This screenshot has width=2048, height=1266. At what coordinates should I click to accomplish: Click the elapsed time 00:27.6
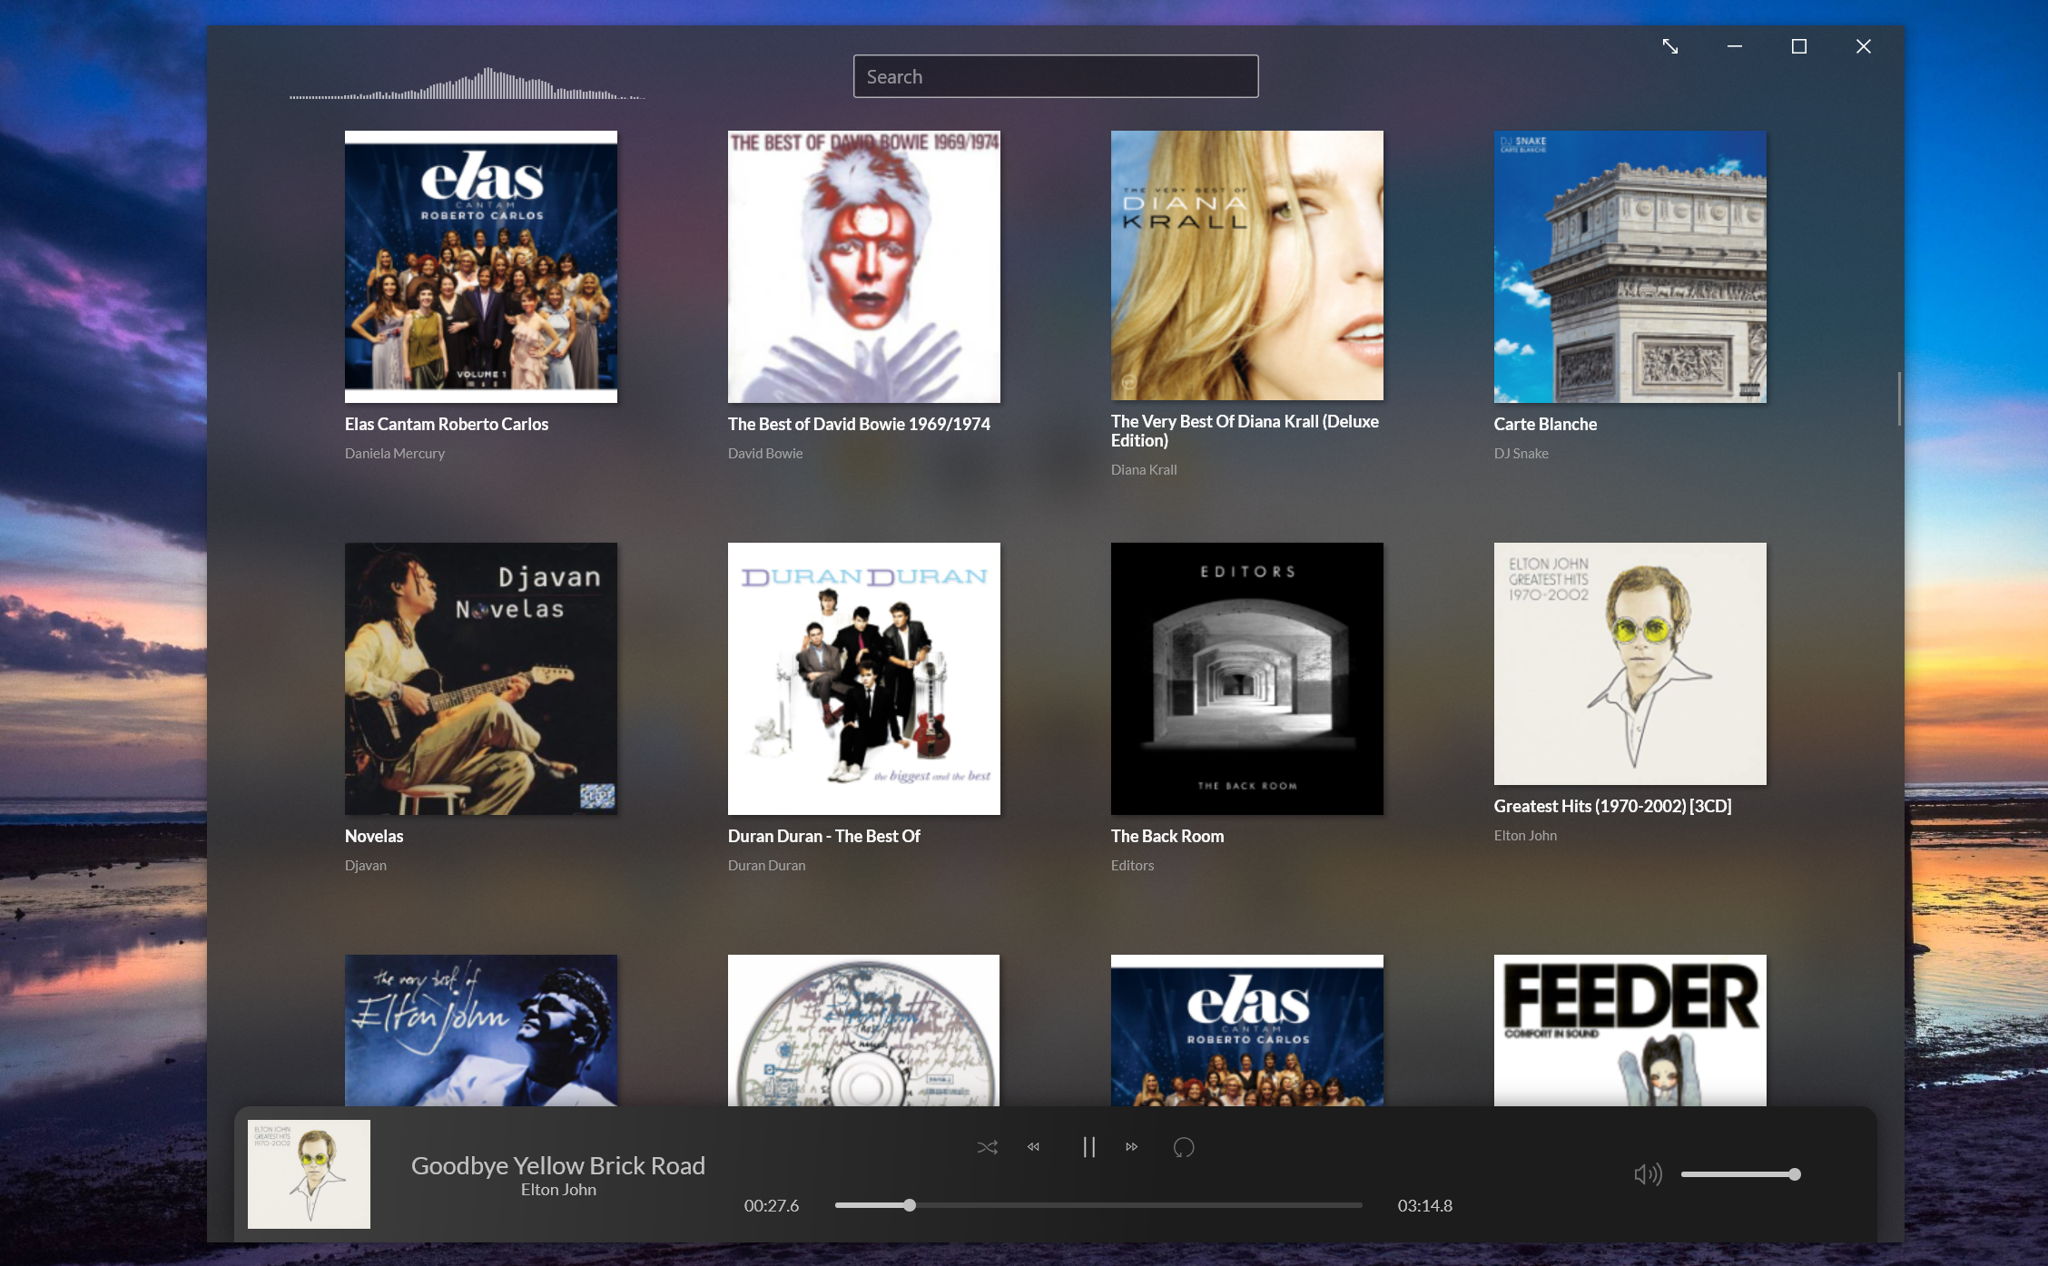771,1205
